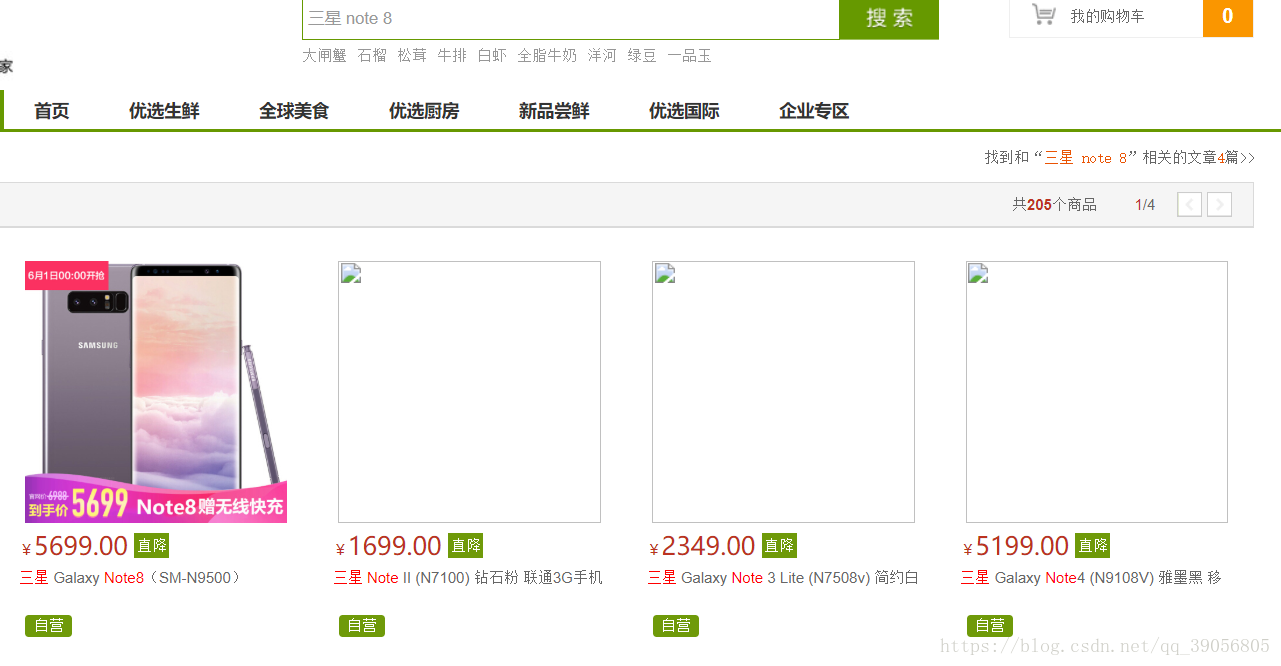
Task: Click the 自营 badge under Note 3 Lite
Action: 676,626
